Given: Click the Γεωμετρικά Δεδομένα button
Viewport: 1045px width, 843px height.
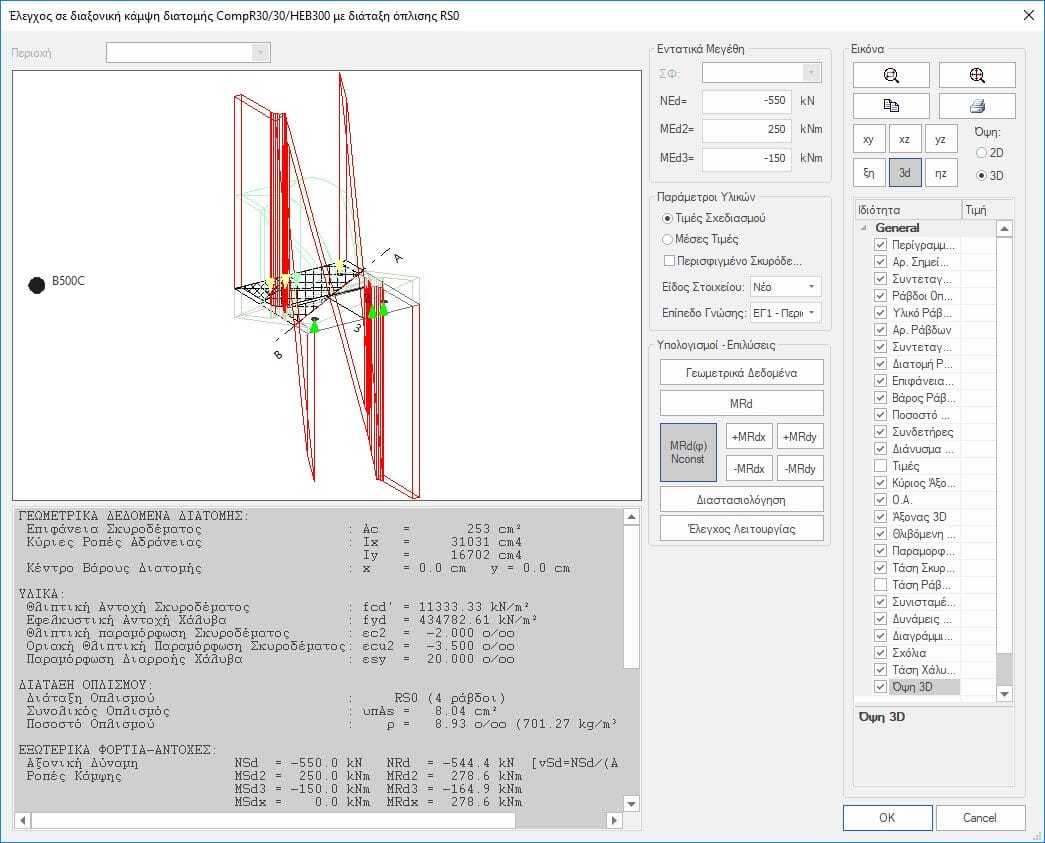Looking at the screenshot, I should click(741, 372).
